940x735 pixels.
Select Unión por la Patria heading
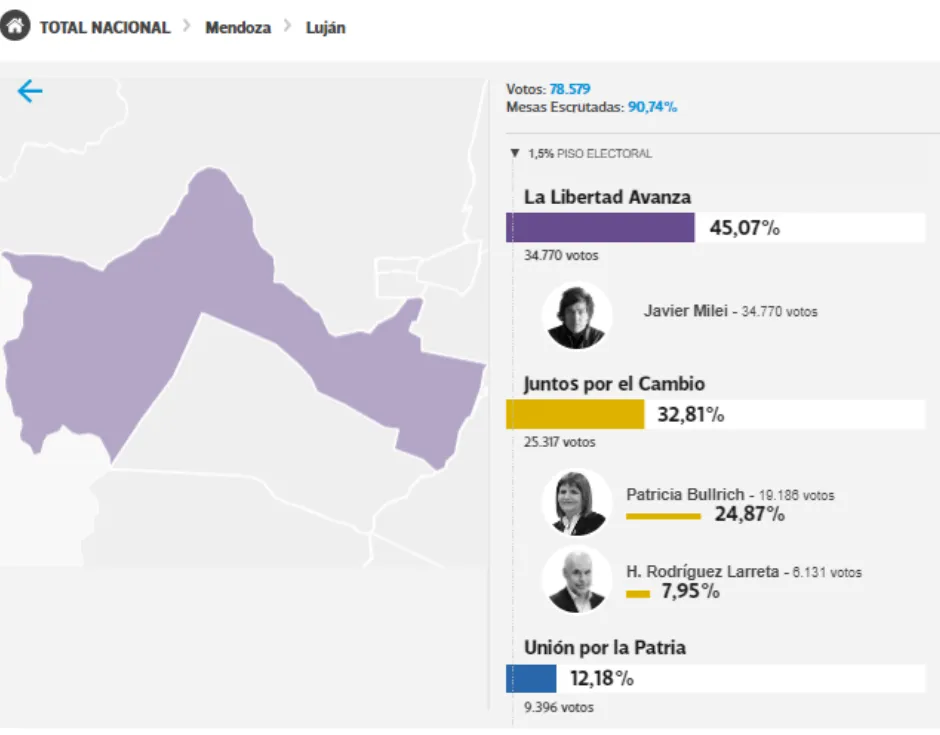point(605,648)
